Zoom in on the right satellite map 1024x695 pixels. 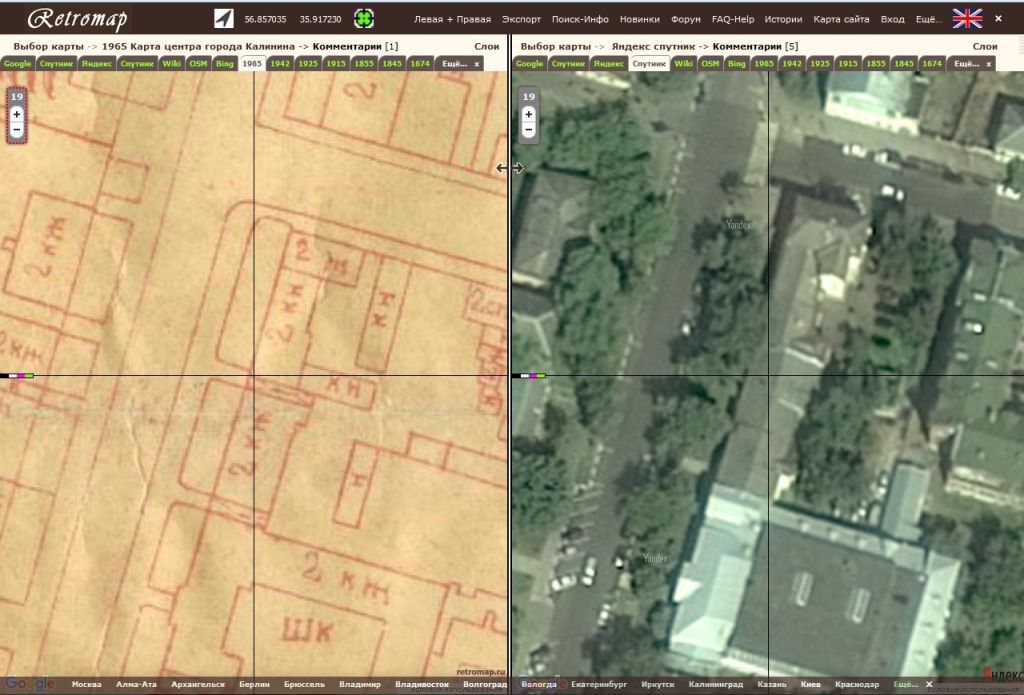[528, 114]
